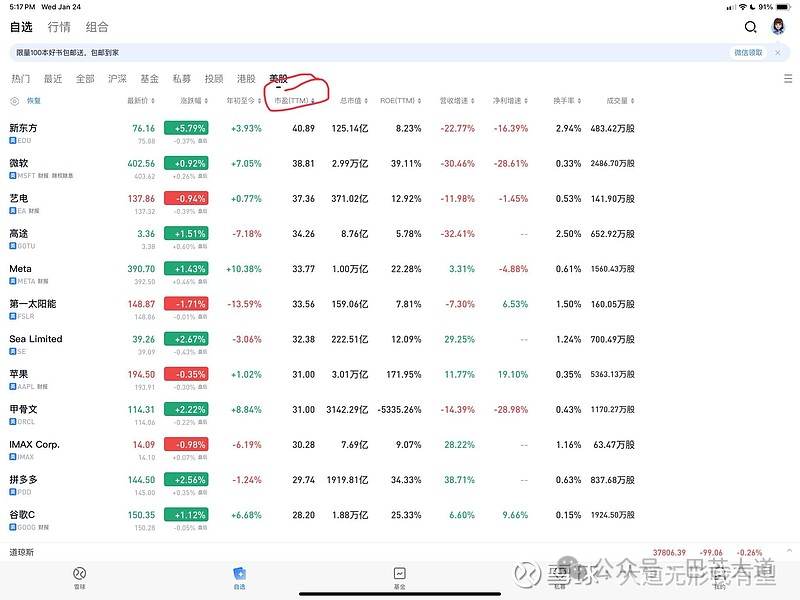The height and width of the screenshot is (600, 800).
Task: Select the 港股 category tab
Action: 246,79
